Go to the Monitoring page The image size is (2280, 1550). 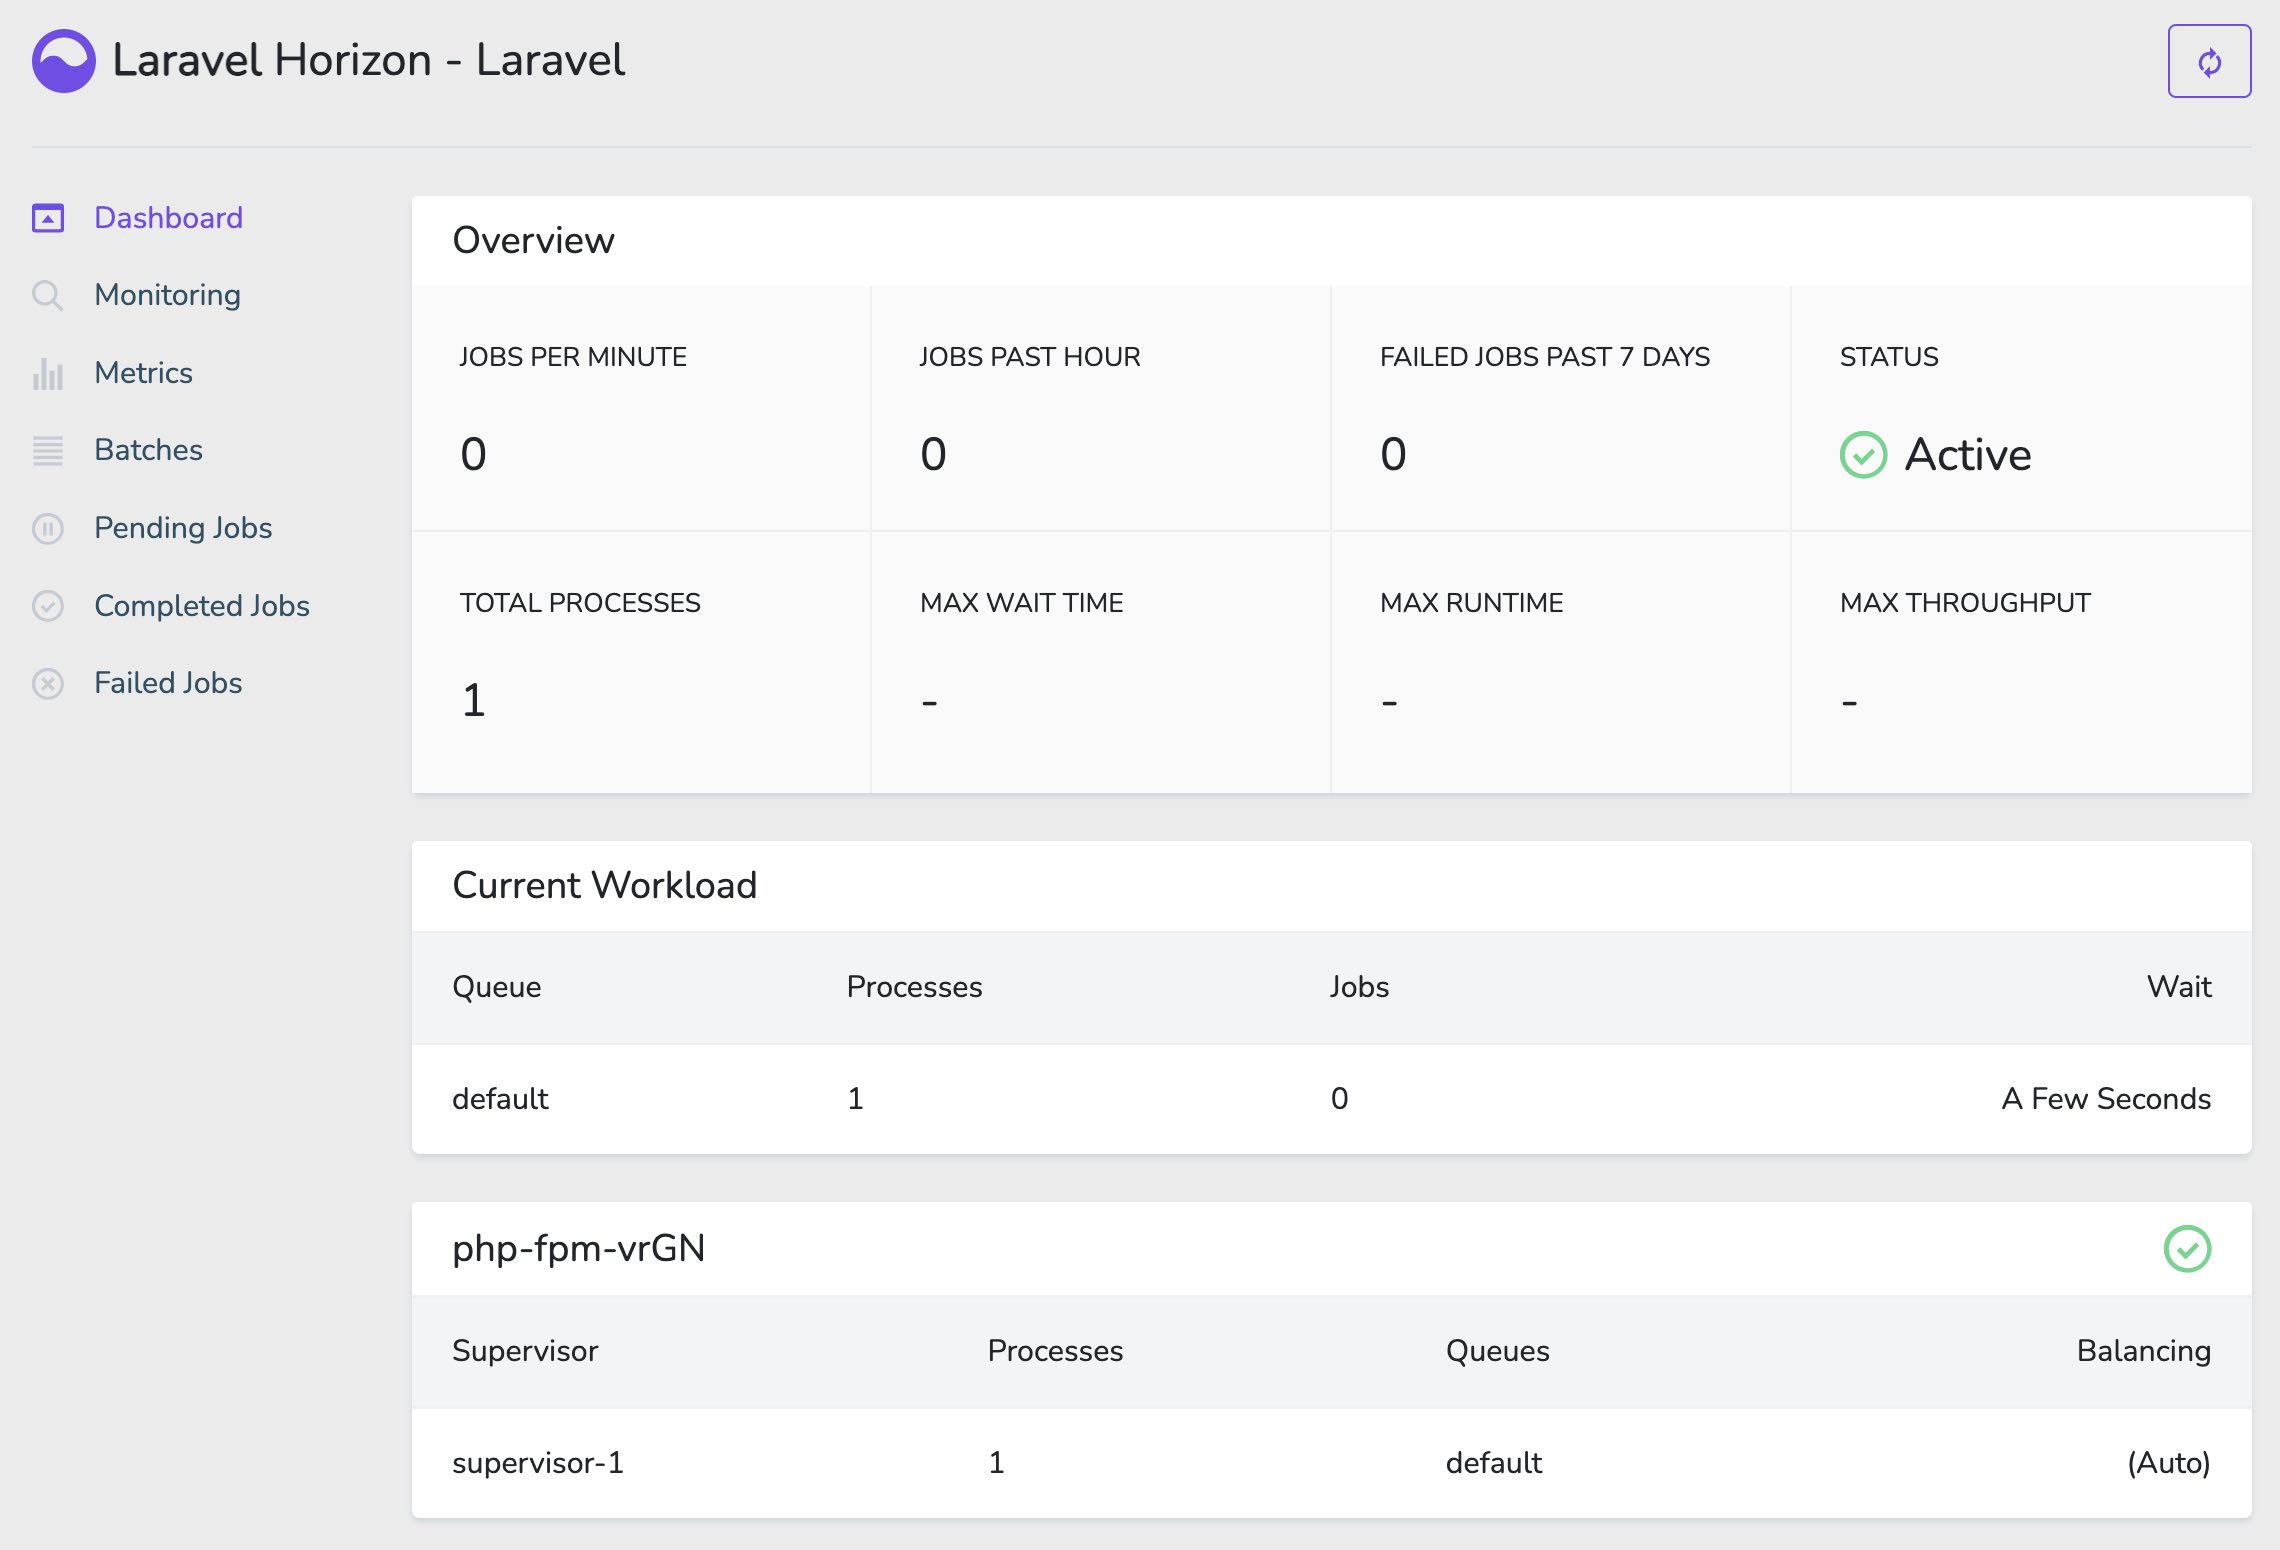(167, 295)
